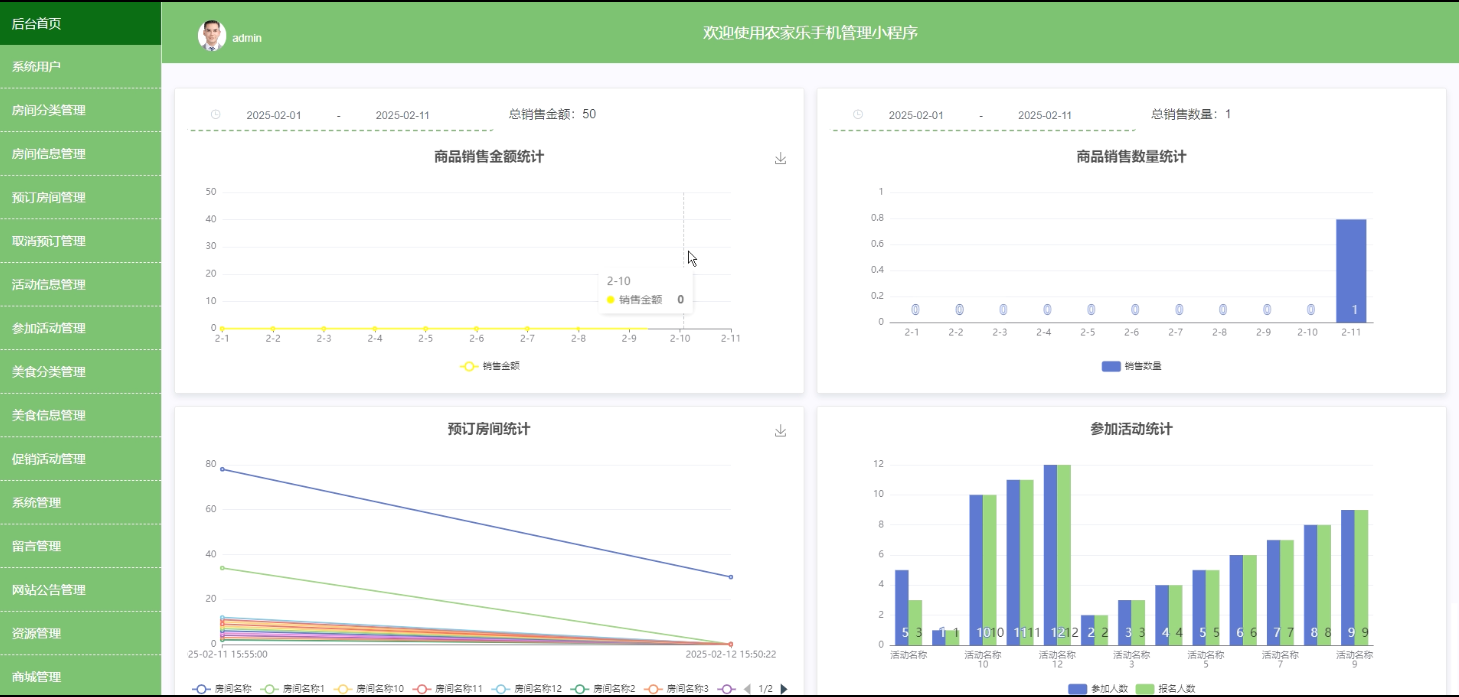Image resolution: width=1459 pixels, height=697 pixels.
Task: Open 取消预订管理 menu
Action: point(80,241)
